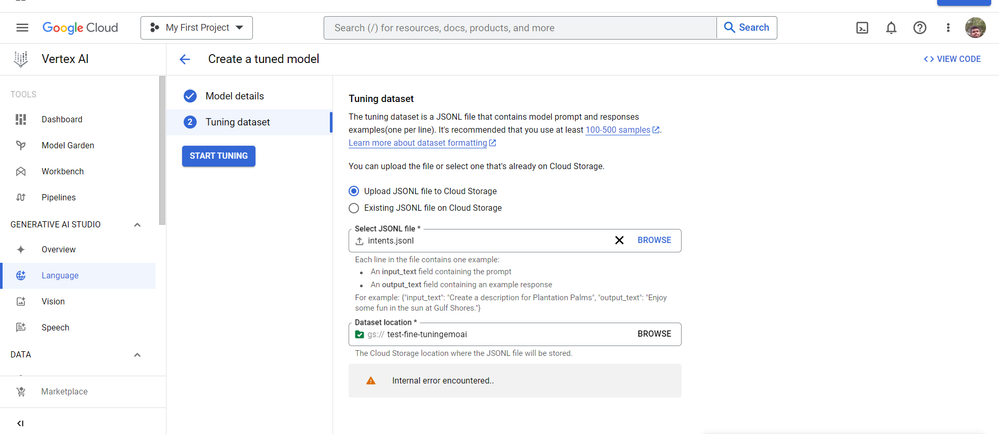
Task: Collapse the Generative AI Studio section
Action: [x=137, y=224]
